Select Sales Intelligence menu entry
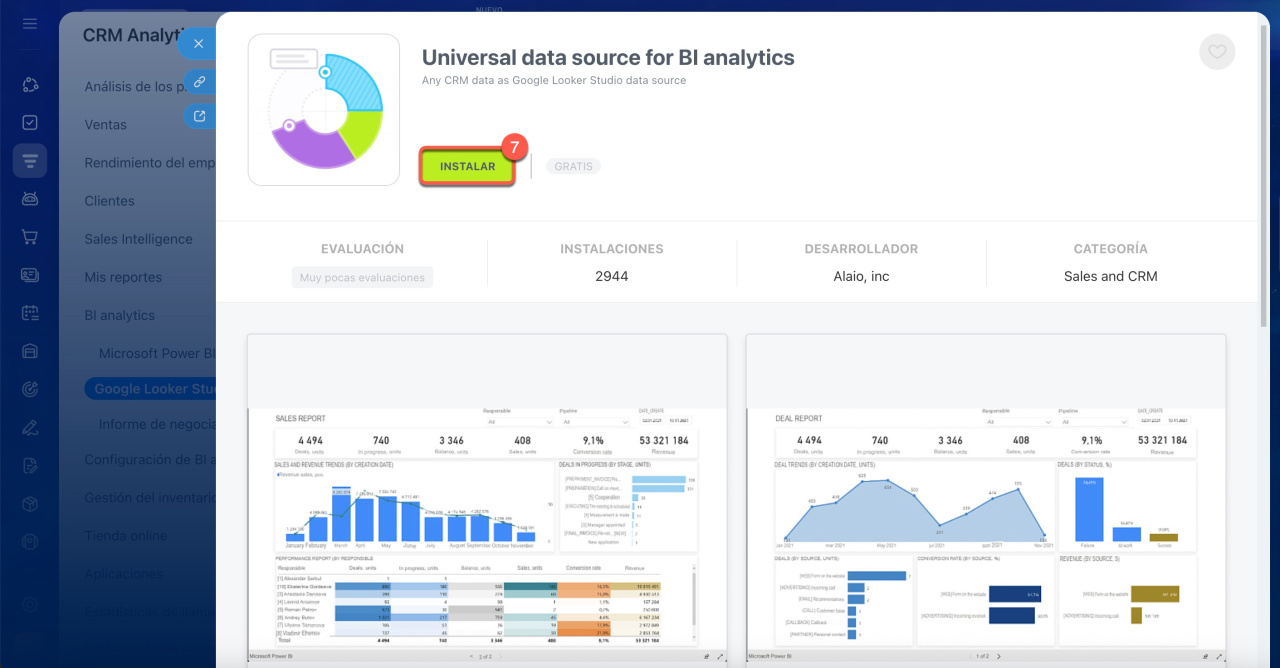 click(x=138, y=239)
